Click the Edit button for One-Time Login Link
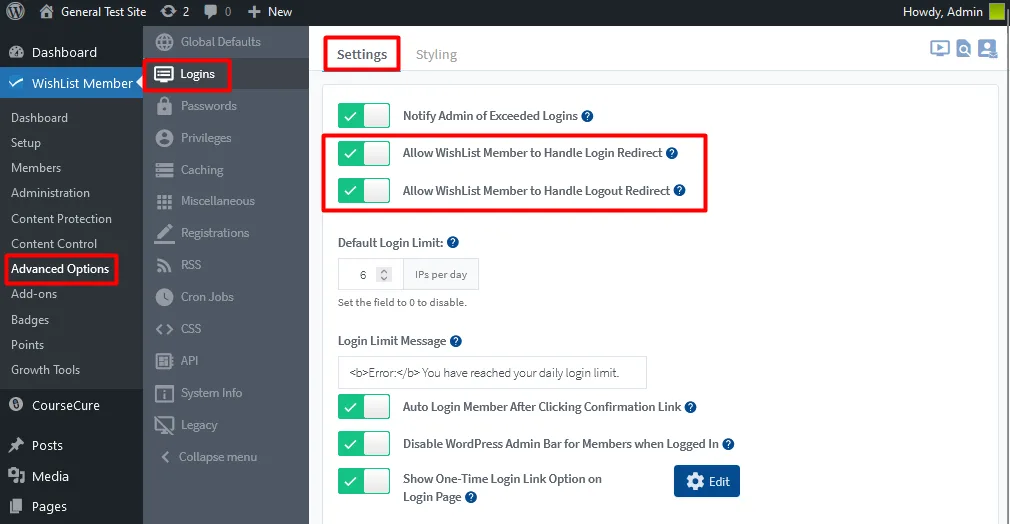1010x524 pixels. pyautogui.click(x=707, y=481)
